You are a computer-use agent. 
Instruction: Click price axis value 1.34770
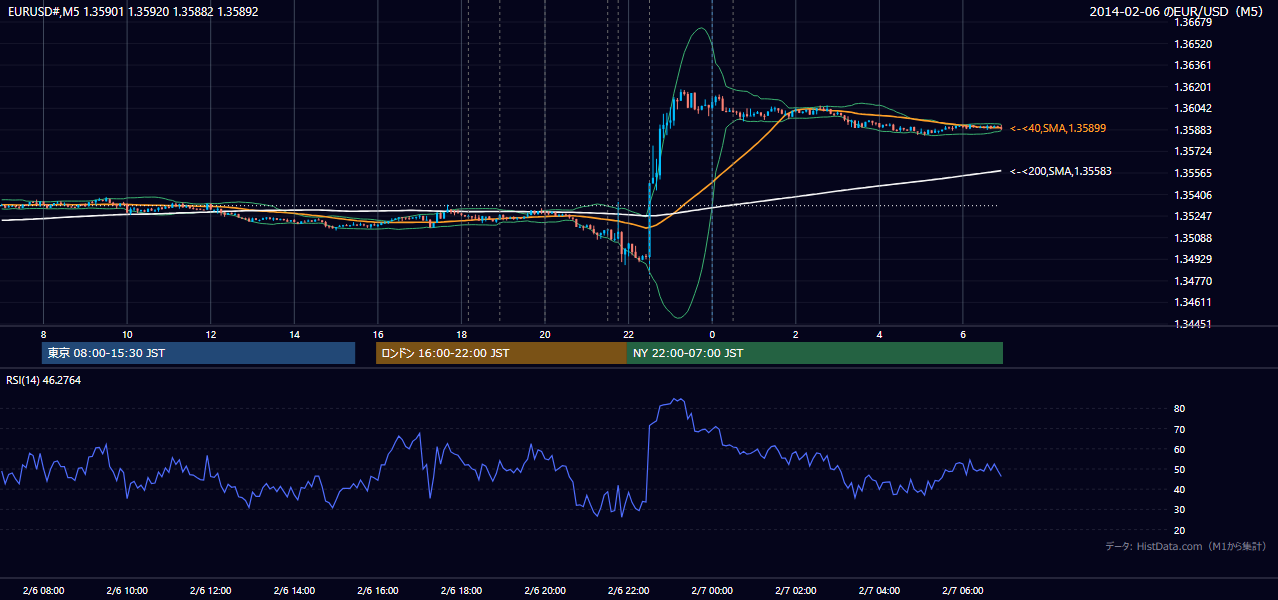coord(1193,281)
